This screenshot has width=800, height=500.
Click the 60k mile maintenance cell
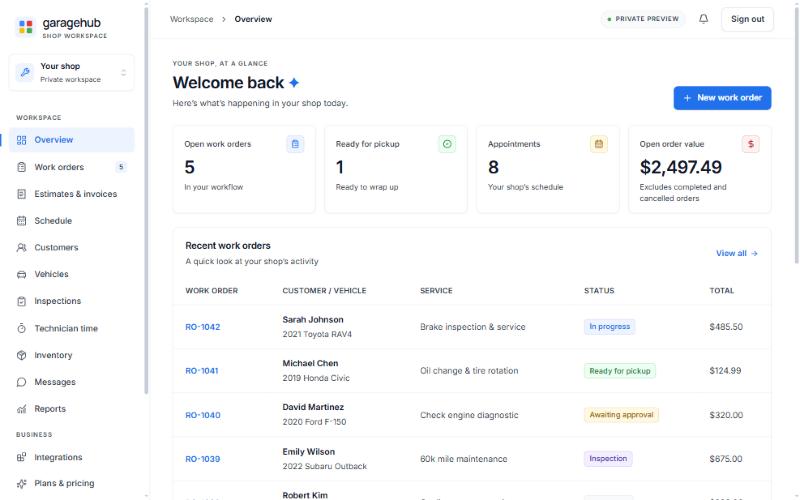[x=463, y=459]
